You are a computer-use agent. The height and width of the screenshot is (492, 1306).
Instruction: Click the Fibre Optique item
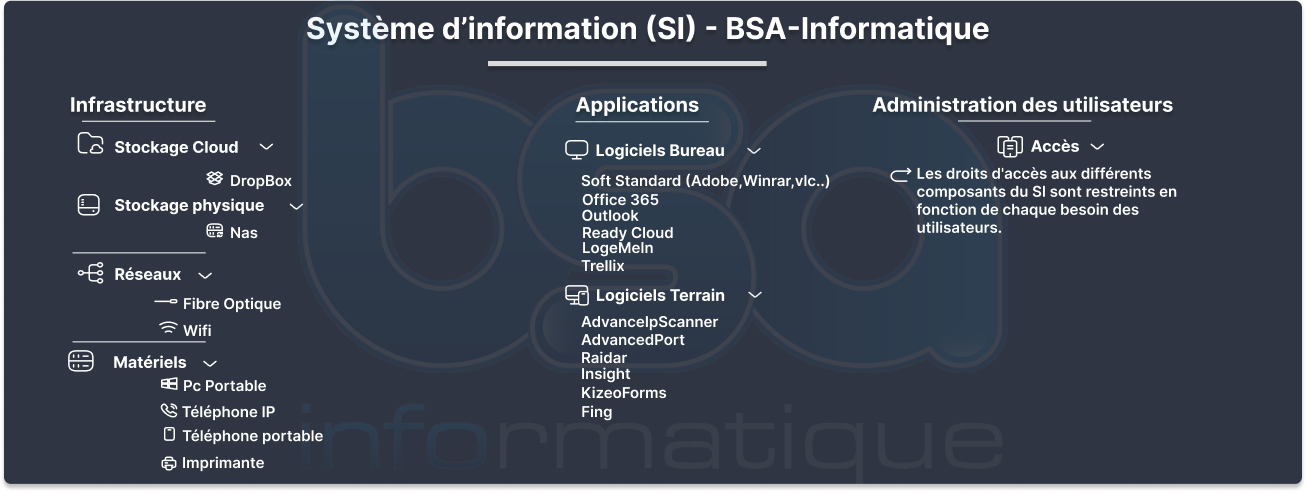coord(232,303)
